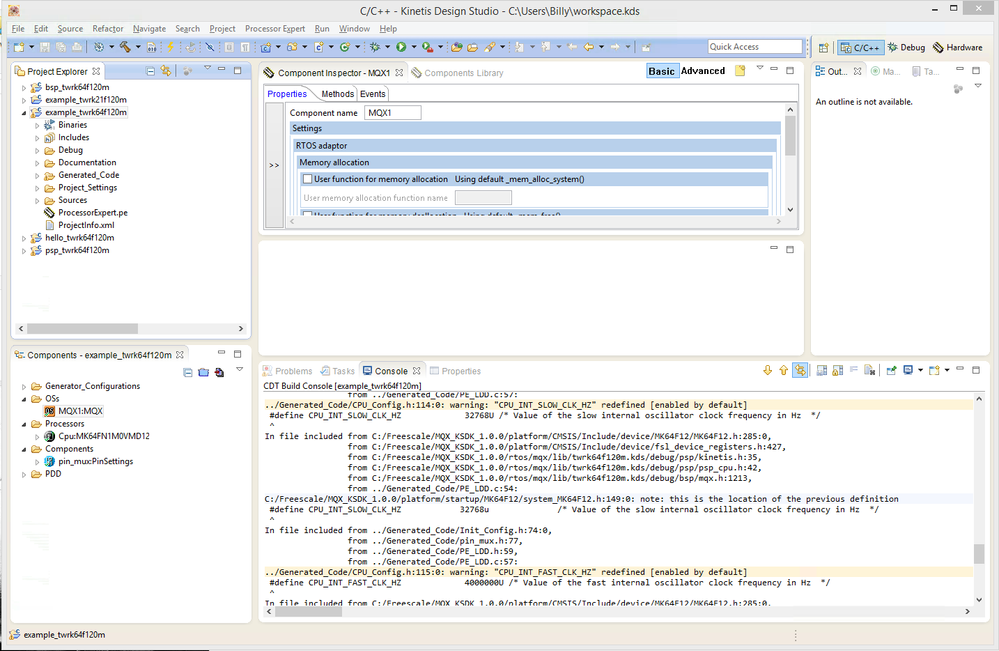Click collapse icon in Components view toolbar
This screenshot has width=999, height=651.
pyautogui.click(x=188, y=373)
